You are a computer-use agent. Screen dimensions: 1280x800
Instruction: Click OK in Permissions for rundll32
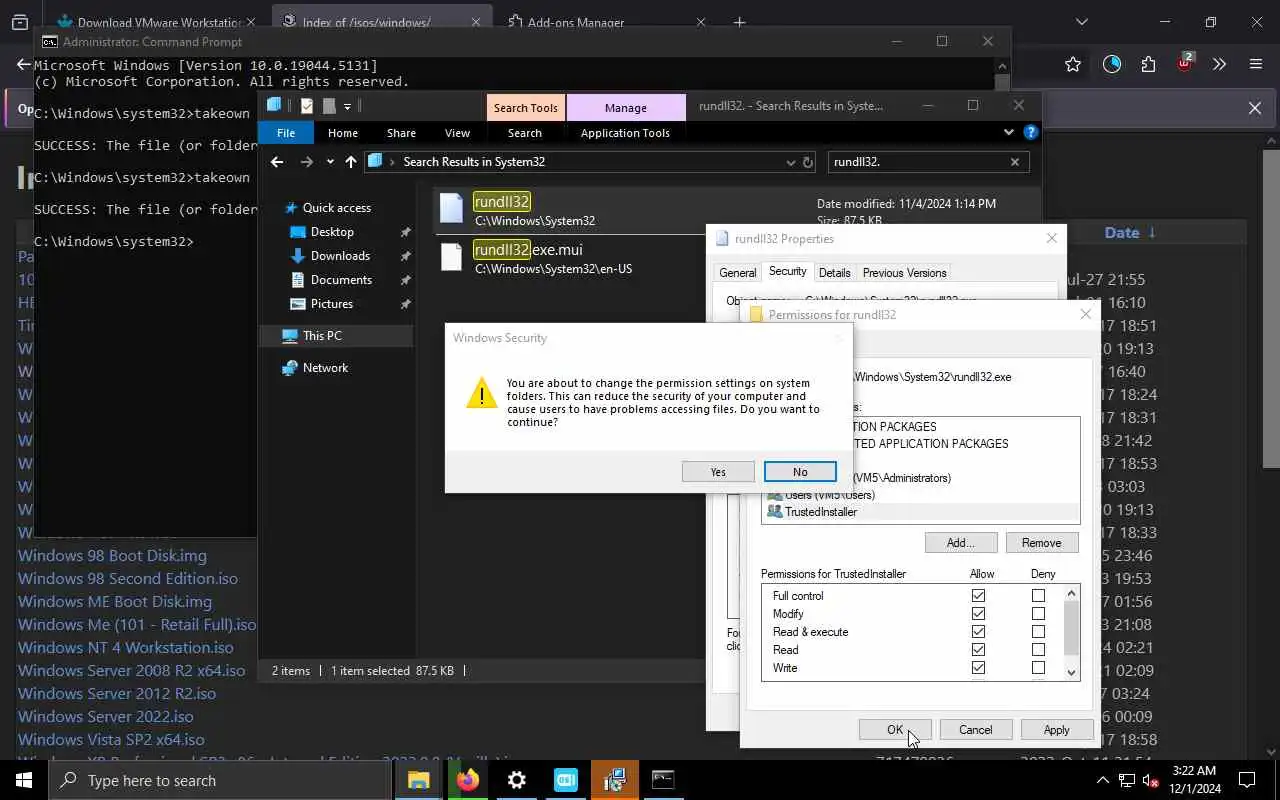[x=895, y=730]
